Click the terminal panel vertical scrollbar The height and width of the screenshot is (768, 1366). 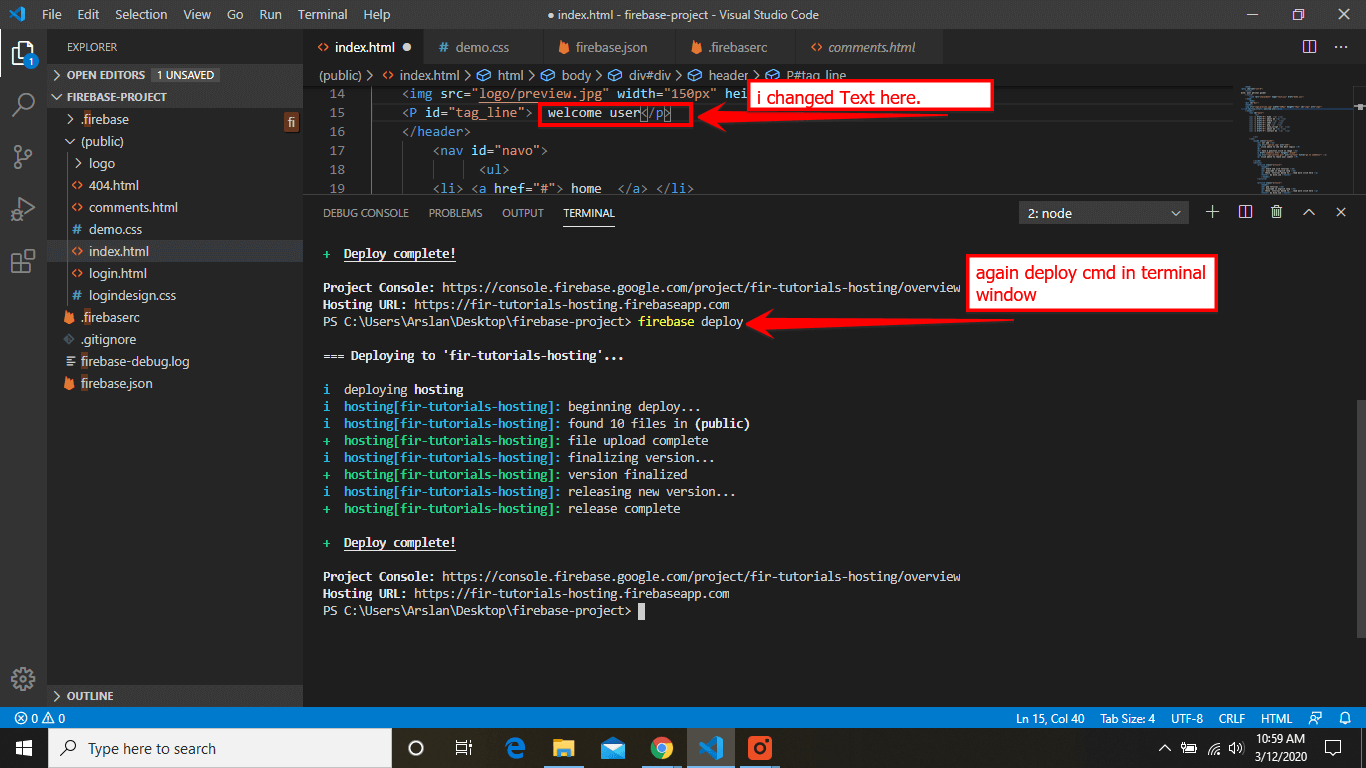tap(1360, 517)
